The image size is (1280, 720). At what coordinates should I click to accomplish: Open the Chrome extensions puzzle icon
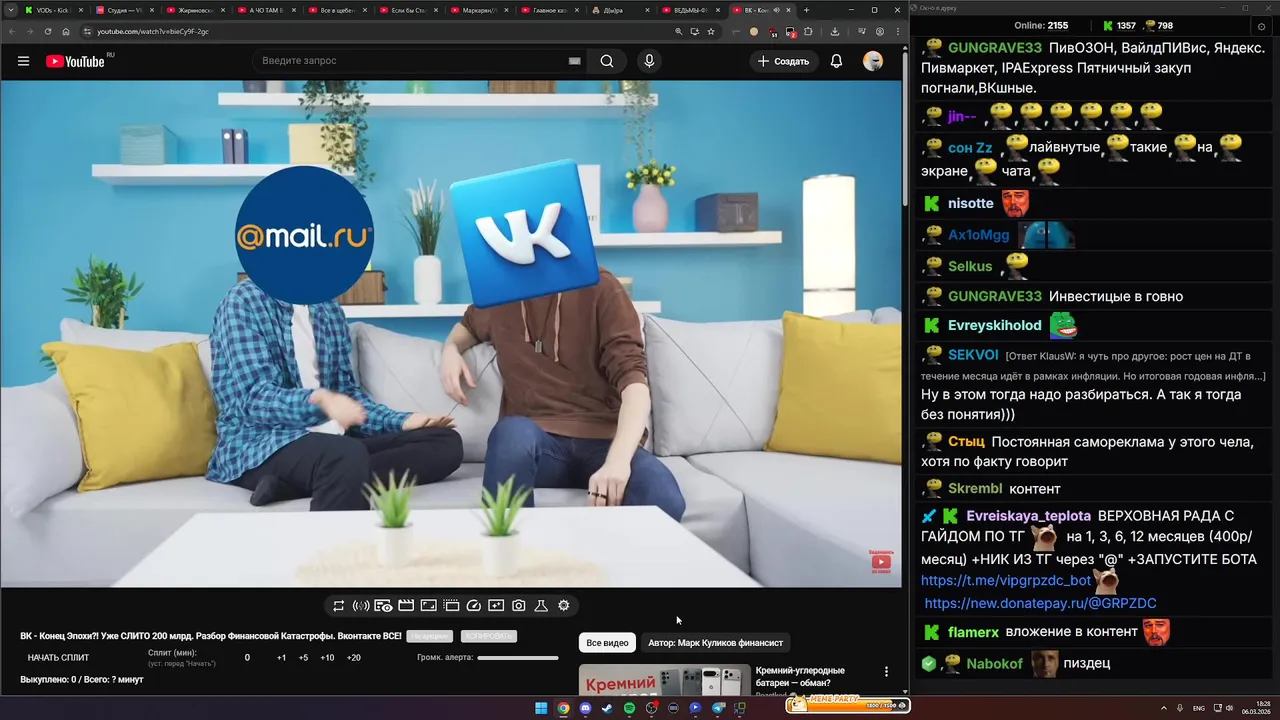click(x=808, y=31)
